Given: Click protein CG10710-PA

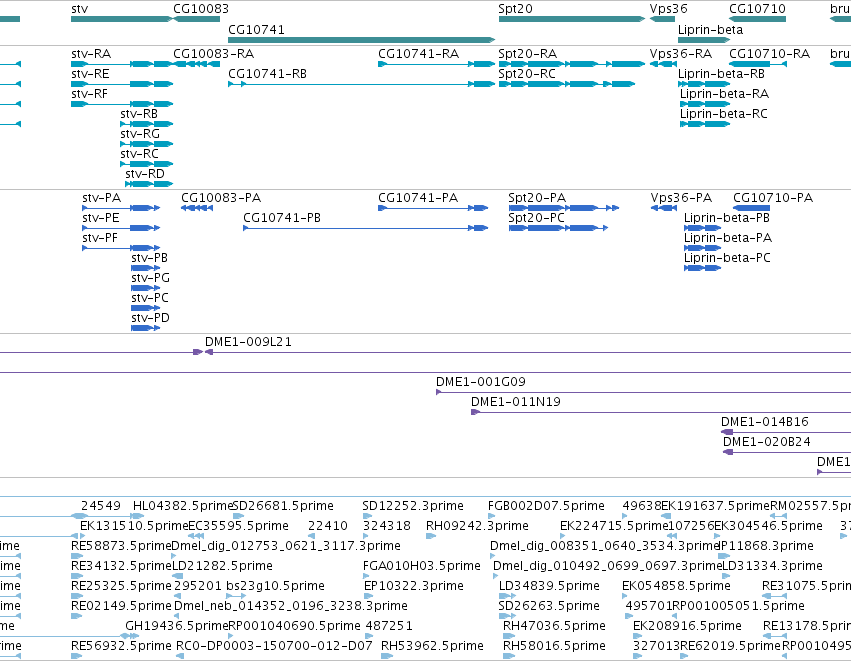Looking at the screenshot, I should pyautogui.click(x=752, y=208).
